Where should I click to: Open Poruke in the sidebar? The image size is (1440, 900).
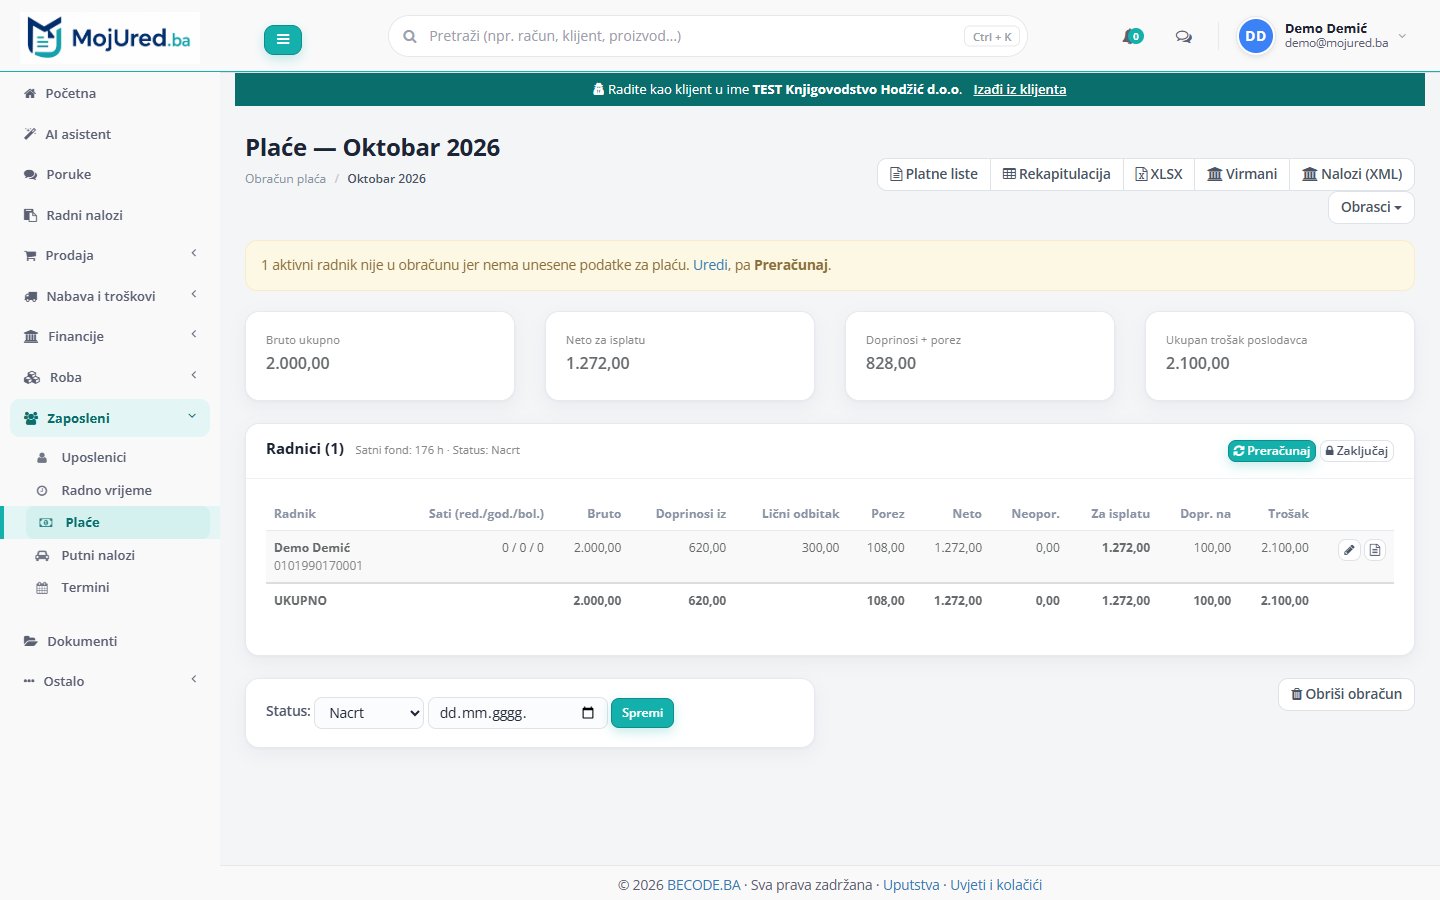click(110, 174)
